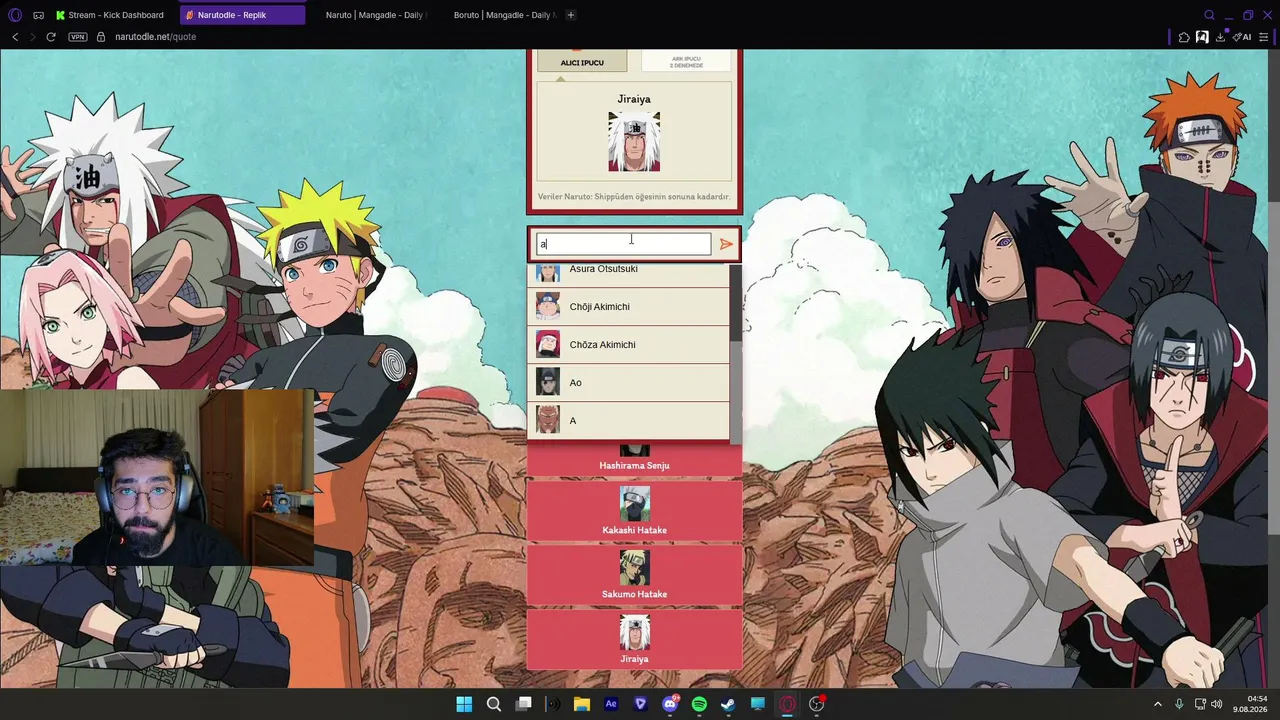Switch to the Narutodle - Replik tab
This screenshot has height=720, width=1280.
tap(242, 15)
